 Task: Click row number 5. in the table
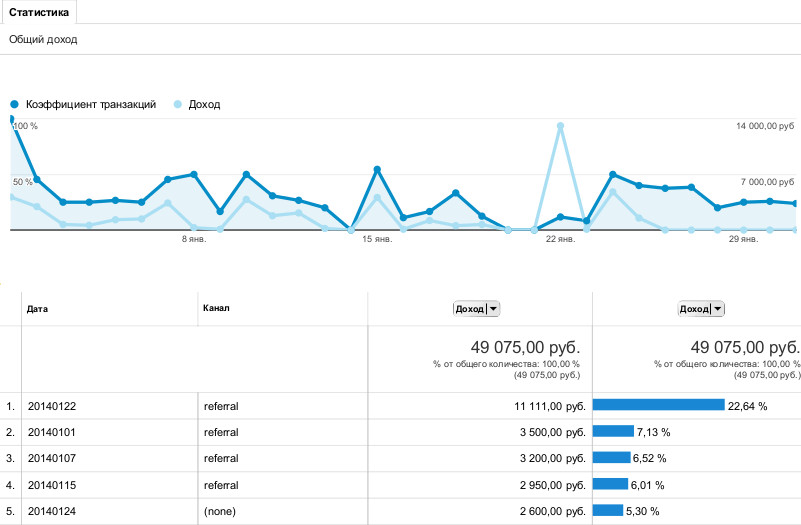coord(10,511)
